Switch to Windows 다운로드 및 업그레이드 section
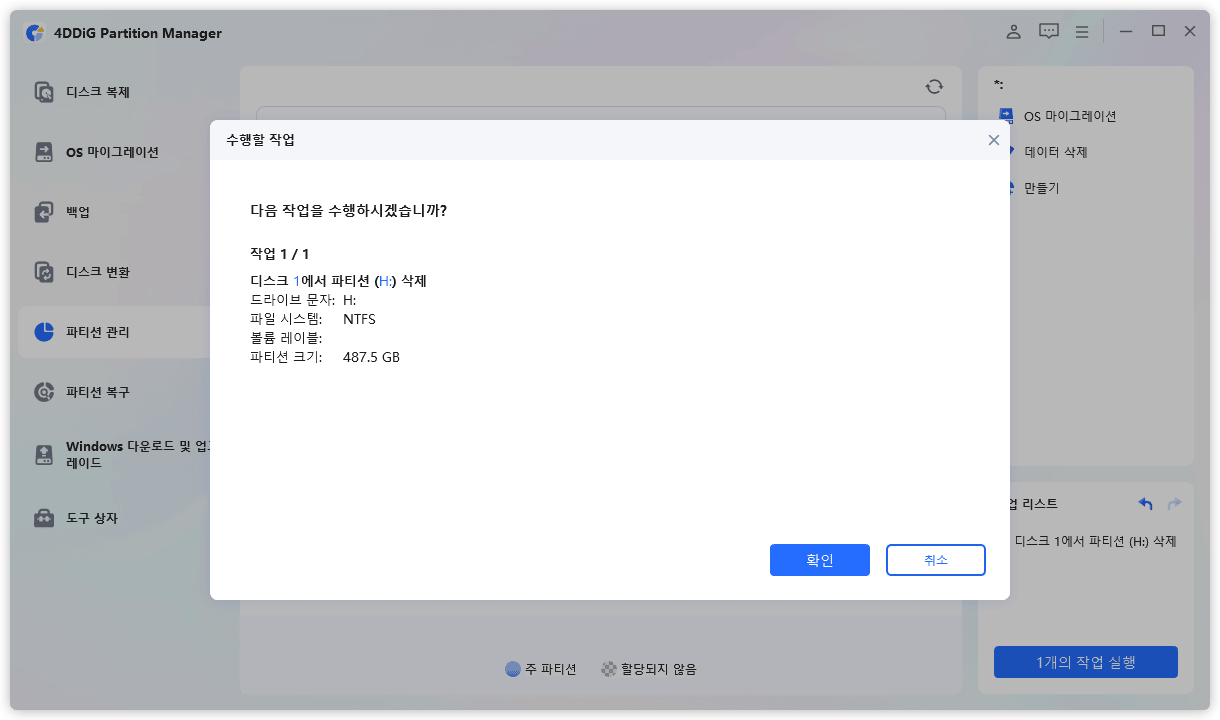This screenshot has width=1220, height=720. [x=110, y=453]
